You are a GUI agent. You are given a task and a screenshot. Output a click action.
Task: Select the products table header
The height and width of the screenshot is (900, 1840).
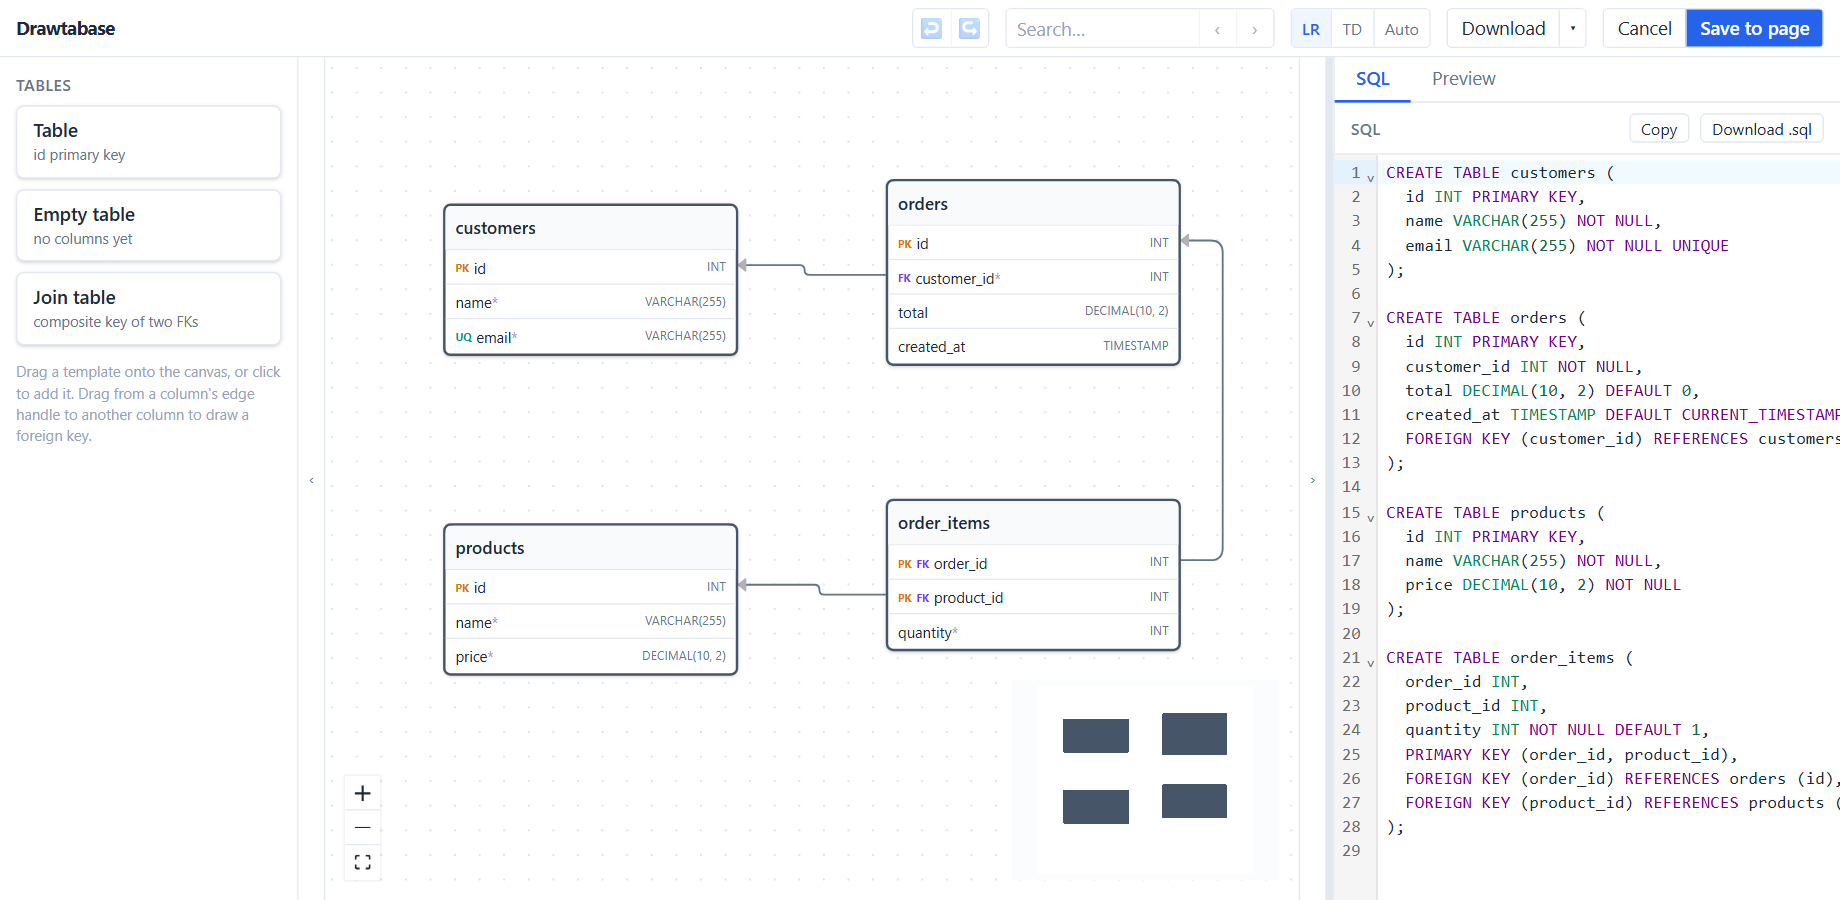pos(591,548)
